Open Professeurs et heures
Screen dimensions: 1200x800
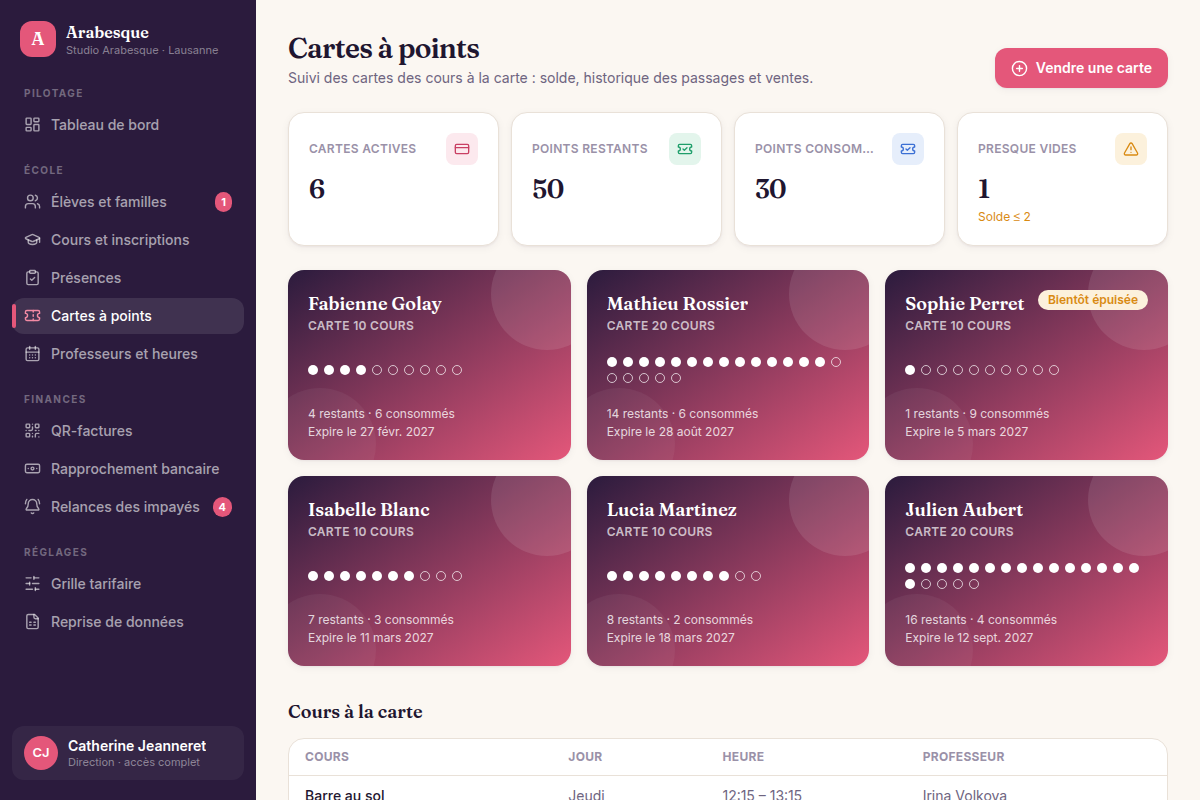coord(128,354)
